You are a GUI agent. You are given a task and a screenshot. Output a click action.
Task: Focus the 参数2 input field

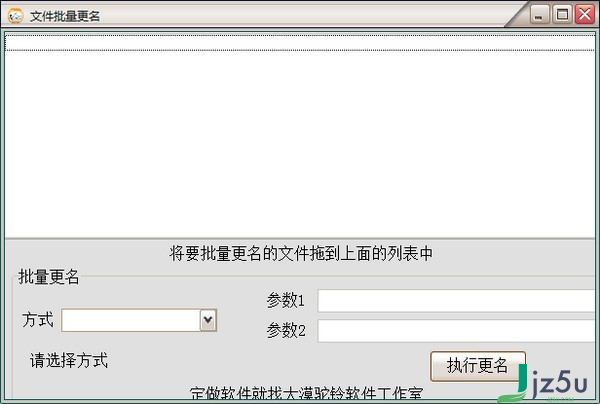point(456,331)
